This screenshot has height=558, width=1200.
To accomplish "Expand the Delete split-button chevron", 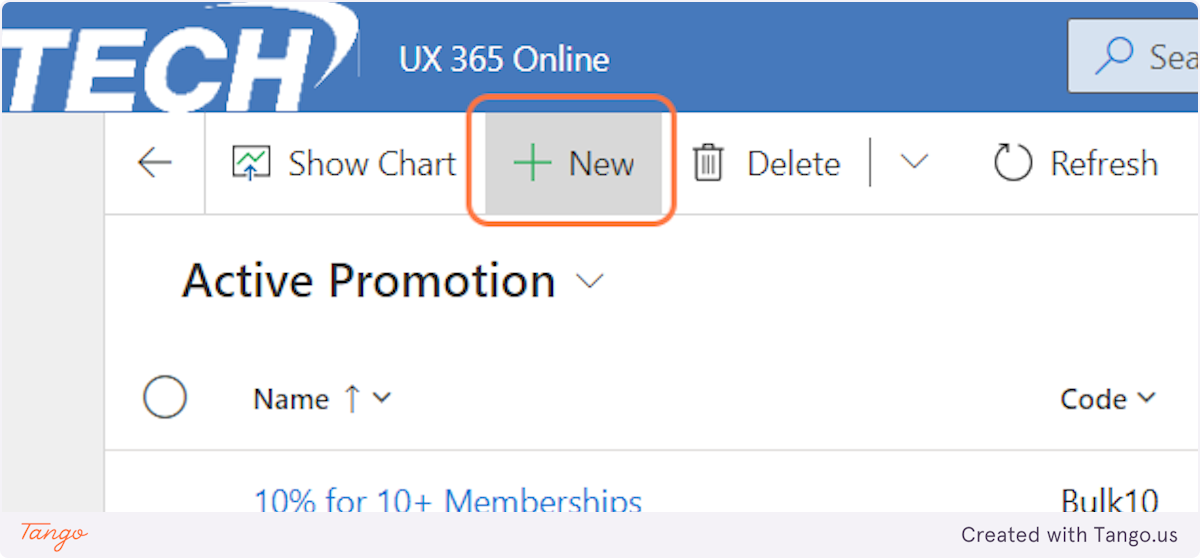I will coord(914,163).
